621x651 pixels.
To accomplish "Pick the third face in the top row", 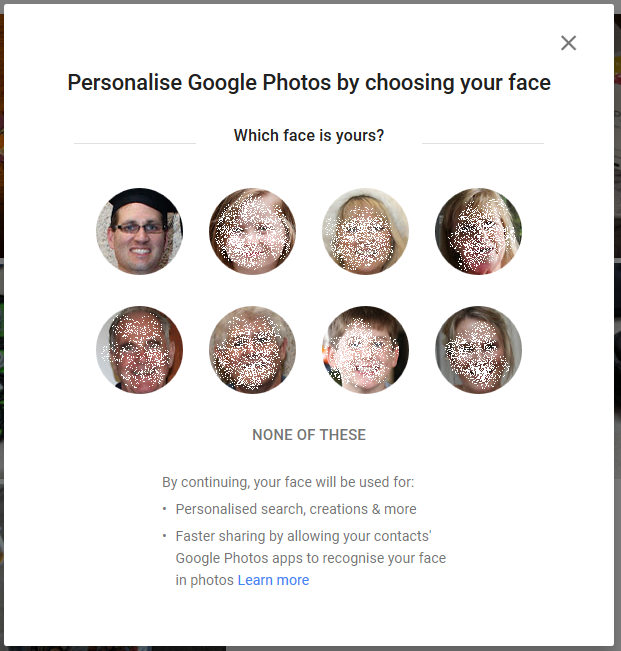I will point(365,231).
